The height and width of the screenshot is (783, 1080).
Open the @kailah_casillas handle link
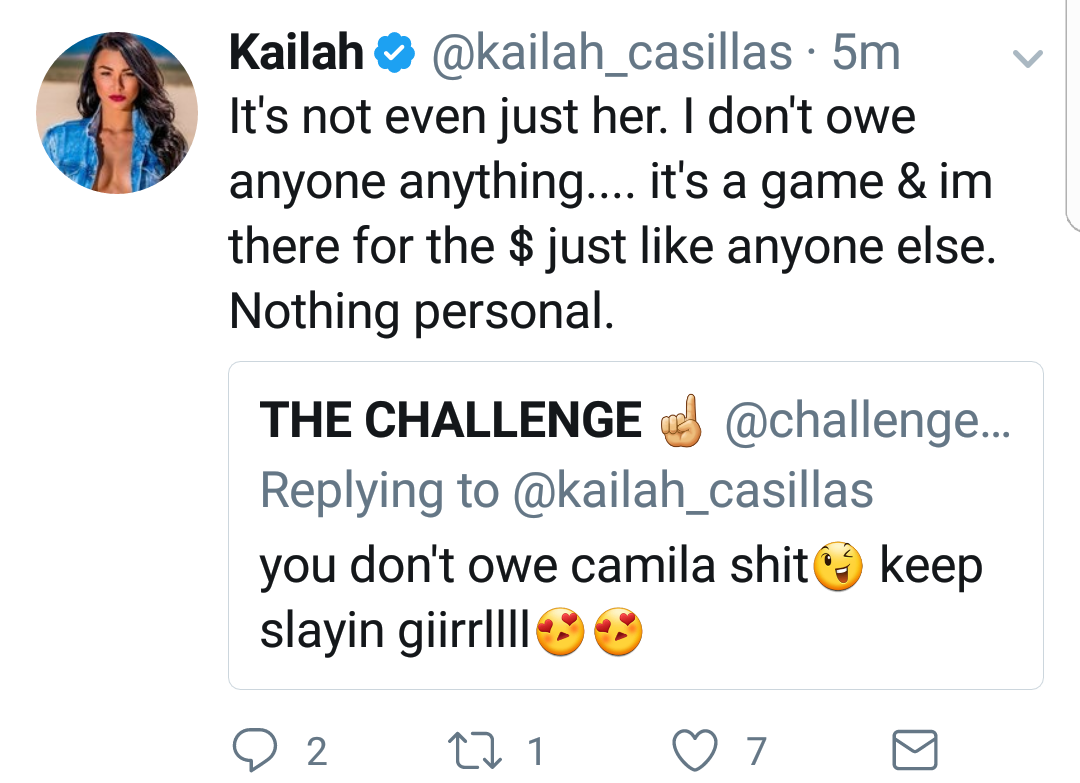(x=612, y=53)
